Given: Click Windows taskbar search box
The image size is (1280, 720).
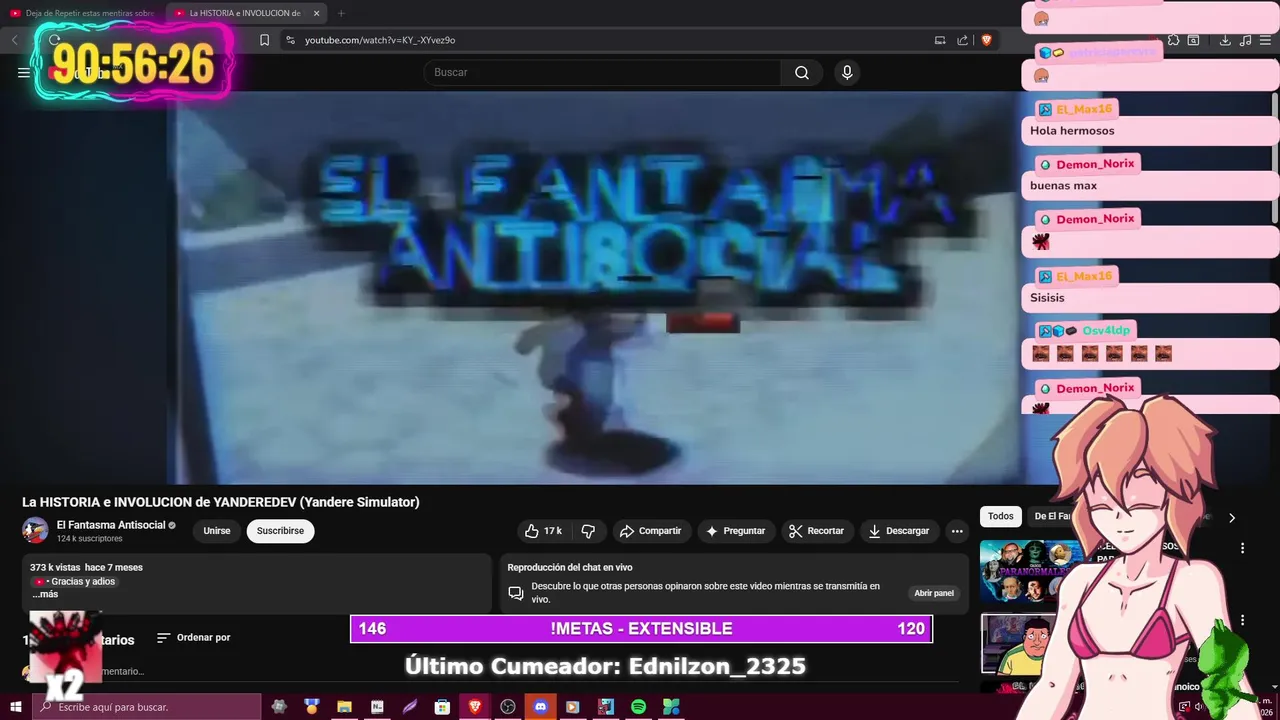Looking at the screenshot, I should (x=147, y=707).
